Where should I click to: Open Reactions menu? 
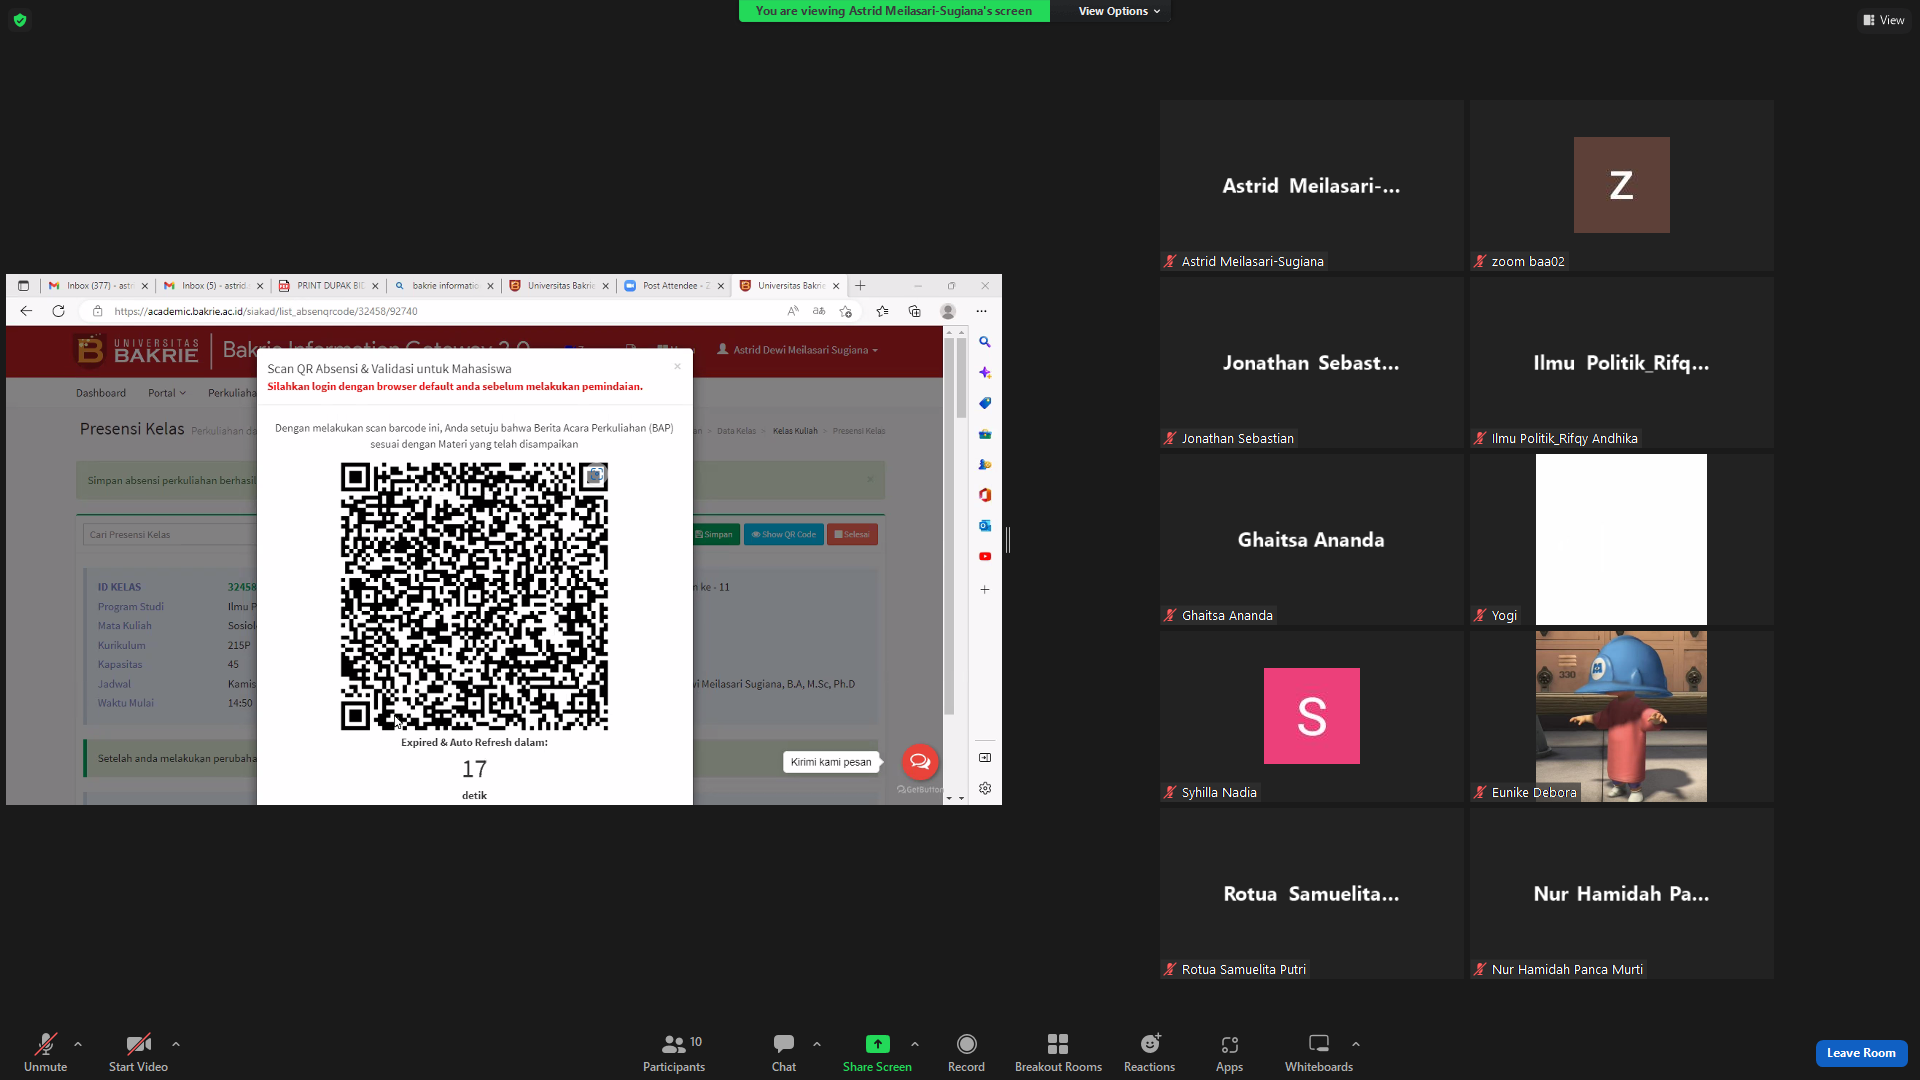1150,1052
